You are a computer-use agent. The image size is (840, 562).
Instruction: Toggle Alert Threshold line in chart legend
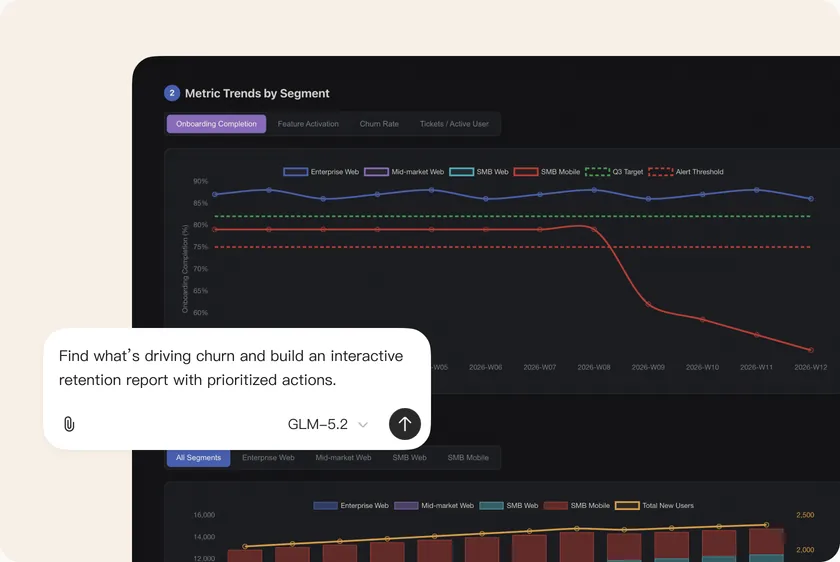686,172
